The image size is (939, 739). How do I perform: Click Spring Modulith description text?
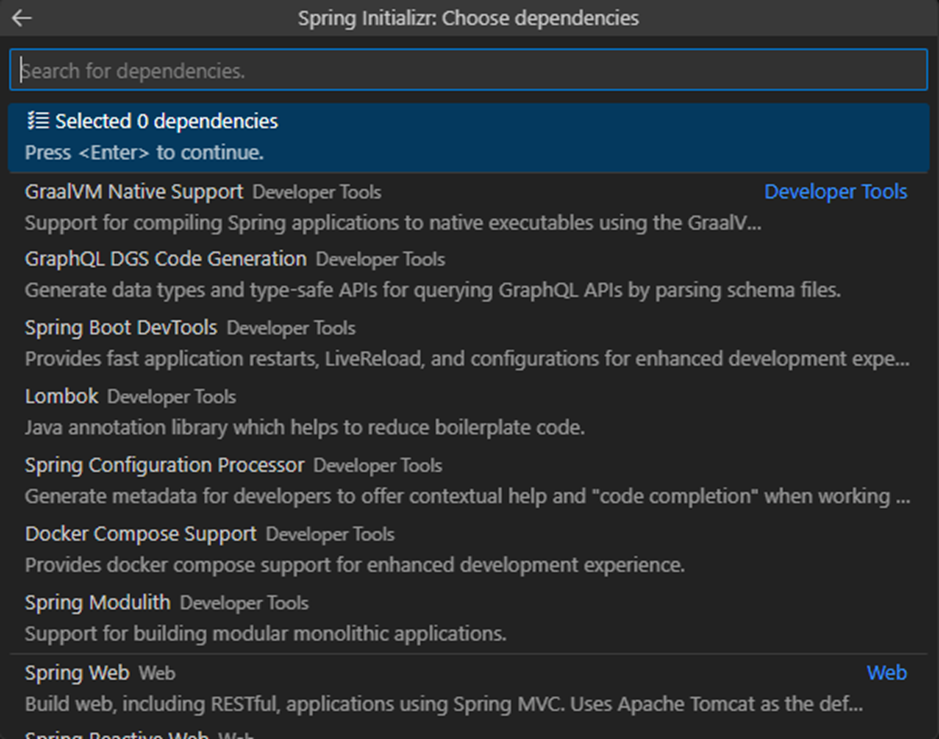click(265, 633)
